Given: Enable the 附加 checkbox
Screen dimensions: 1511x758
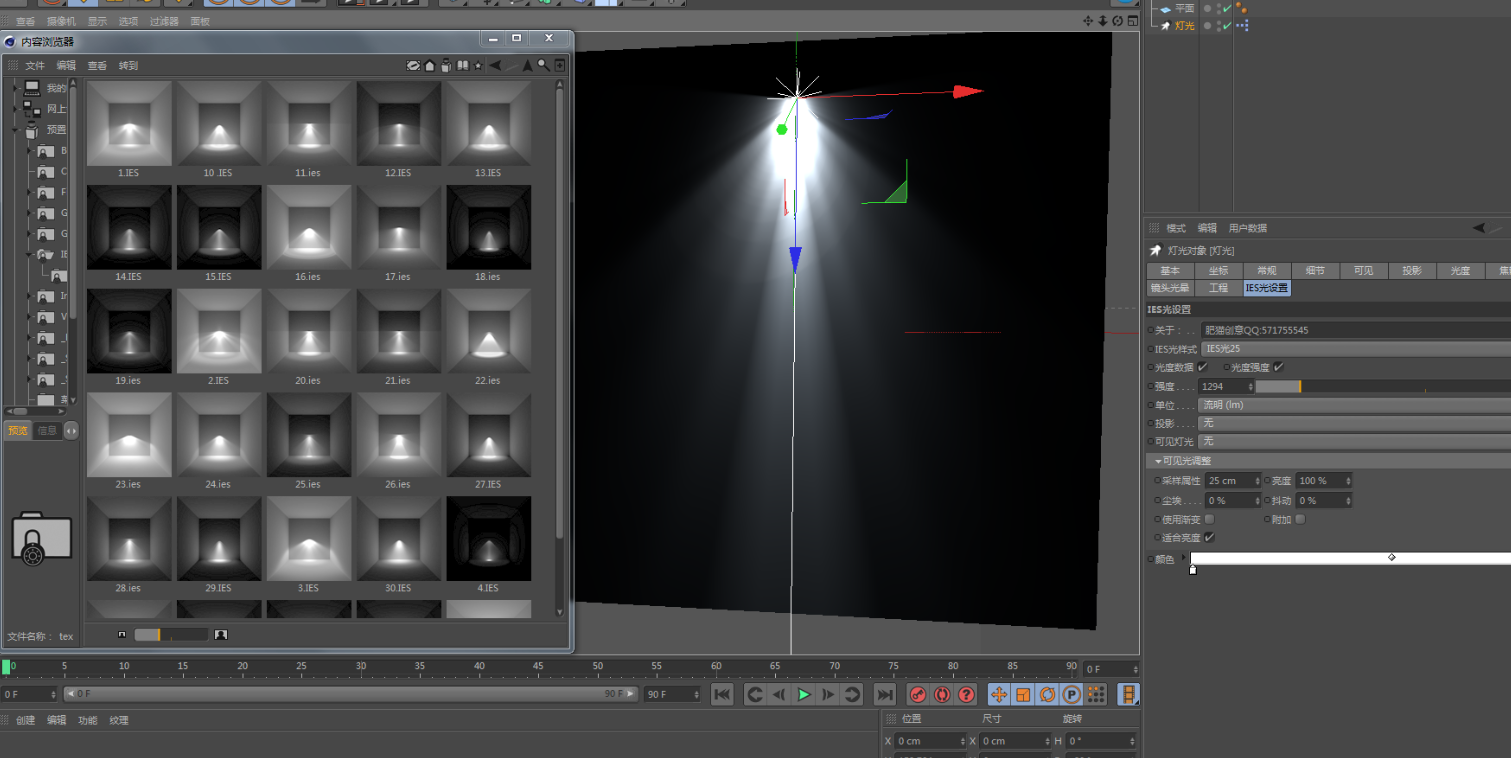Looking at the screenshot, I should [x=1300, y=519].
